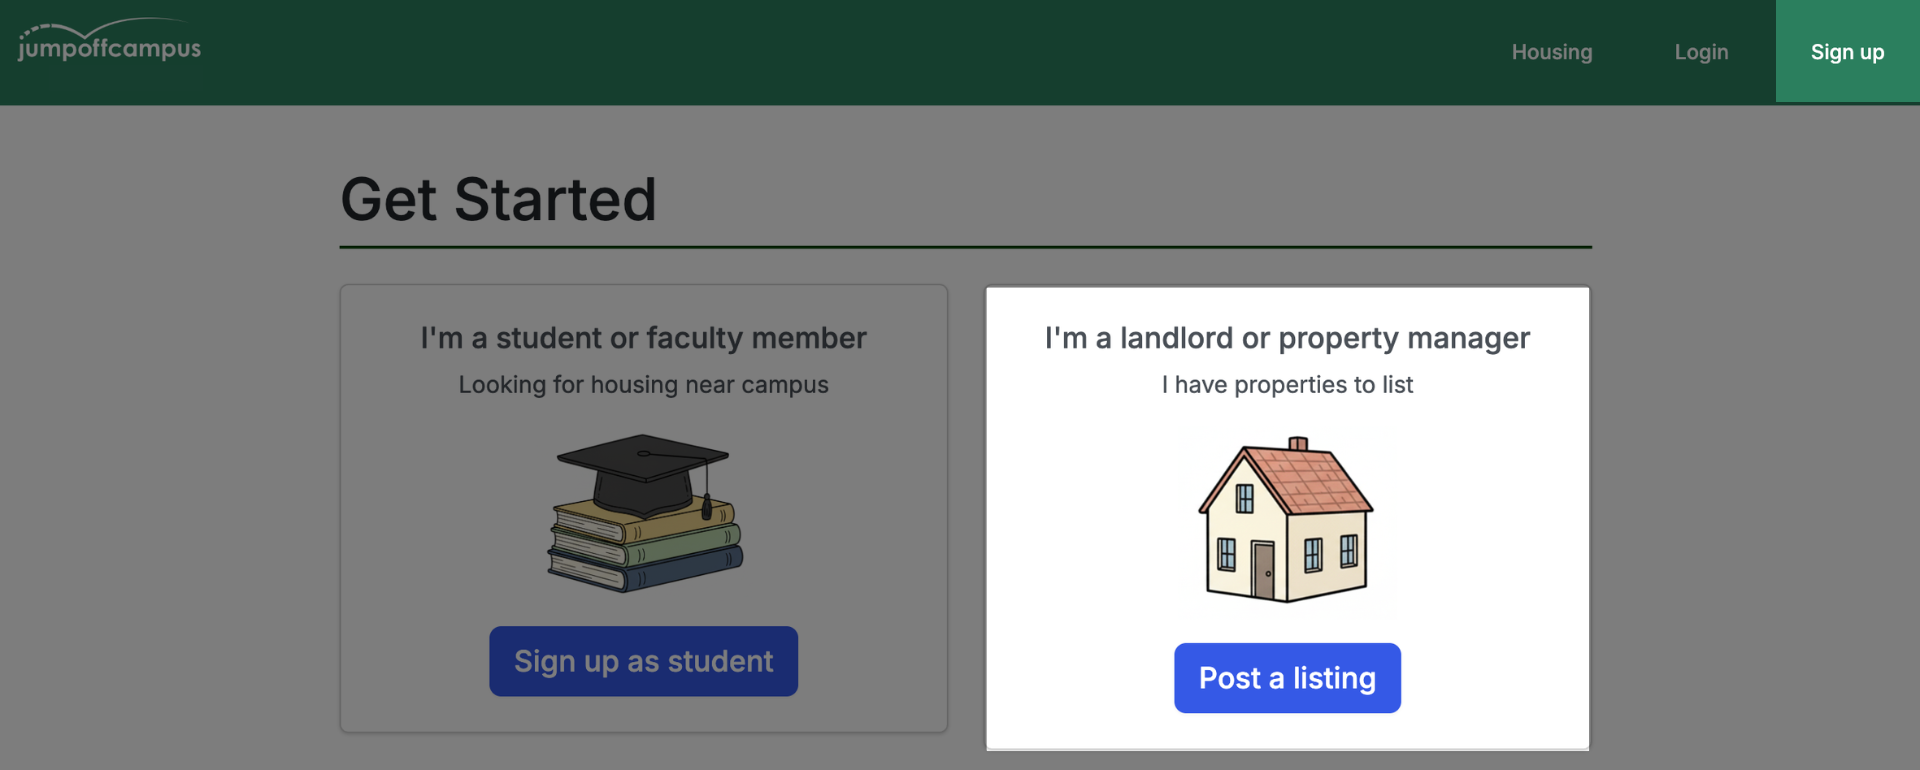Click the stacked books under the cap
This screenshot has height=770, width=1920.
pos(645,548)
